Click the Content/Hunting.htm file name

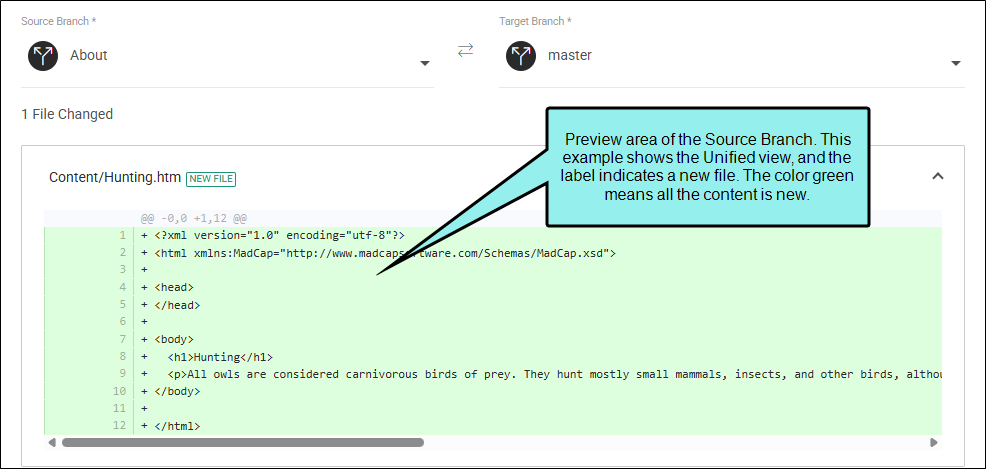pyautogui.click(x=115, y=178)
